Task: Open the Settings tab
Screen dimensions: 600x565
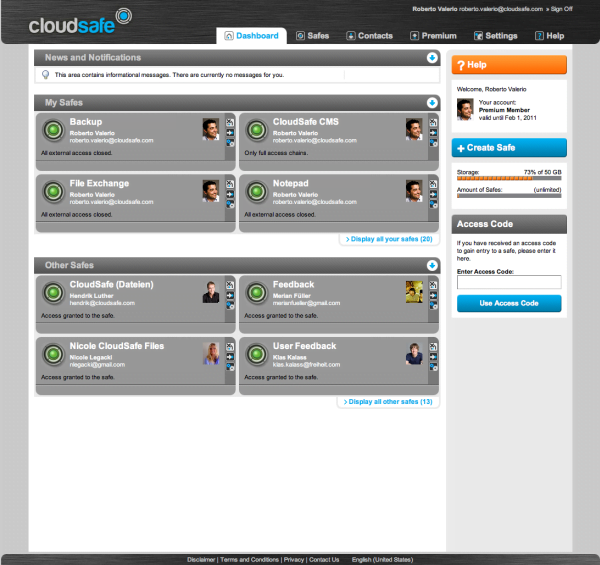Action: click(496, 36)
